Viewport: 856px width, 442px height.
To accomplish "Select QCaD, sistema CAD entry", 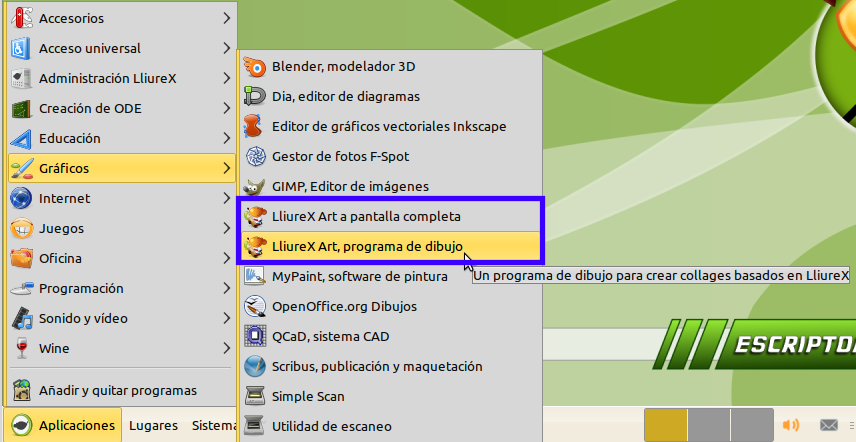I will 391,337.
